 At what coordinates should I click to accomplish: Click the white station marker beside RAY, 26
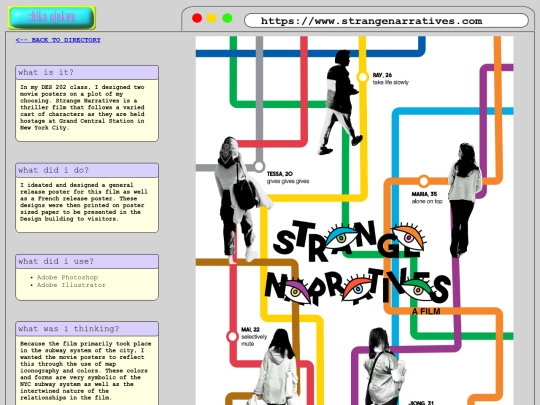[x=362, y=77]
